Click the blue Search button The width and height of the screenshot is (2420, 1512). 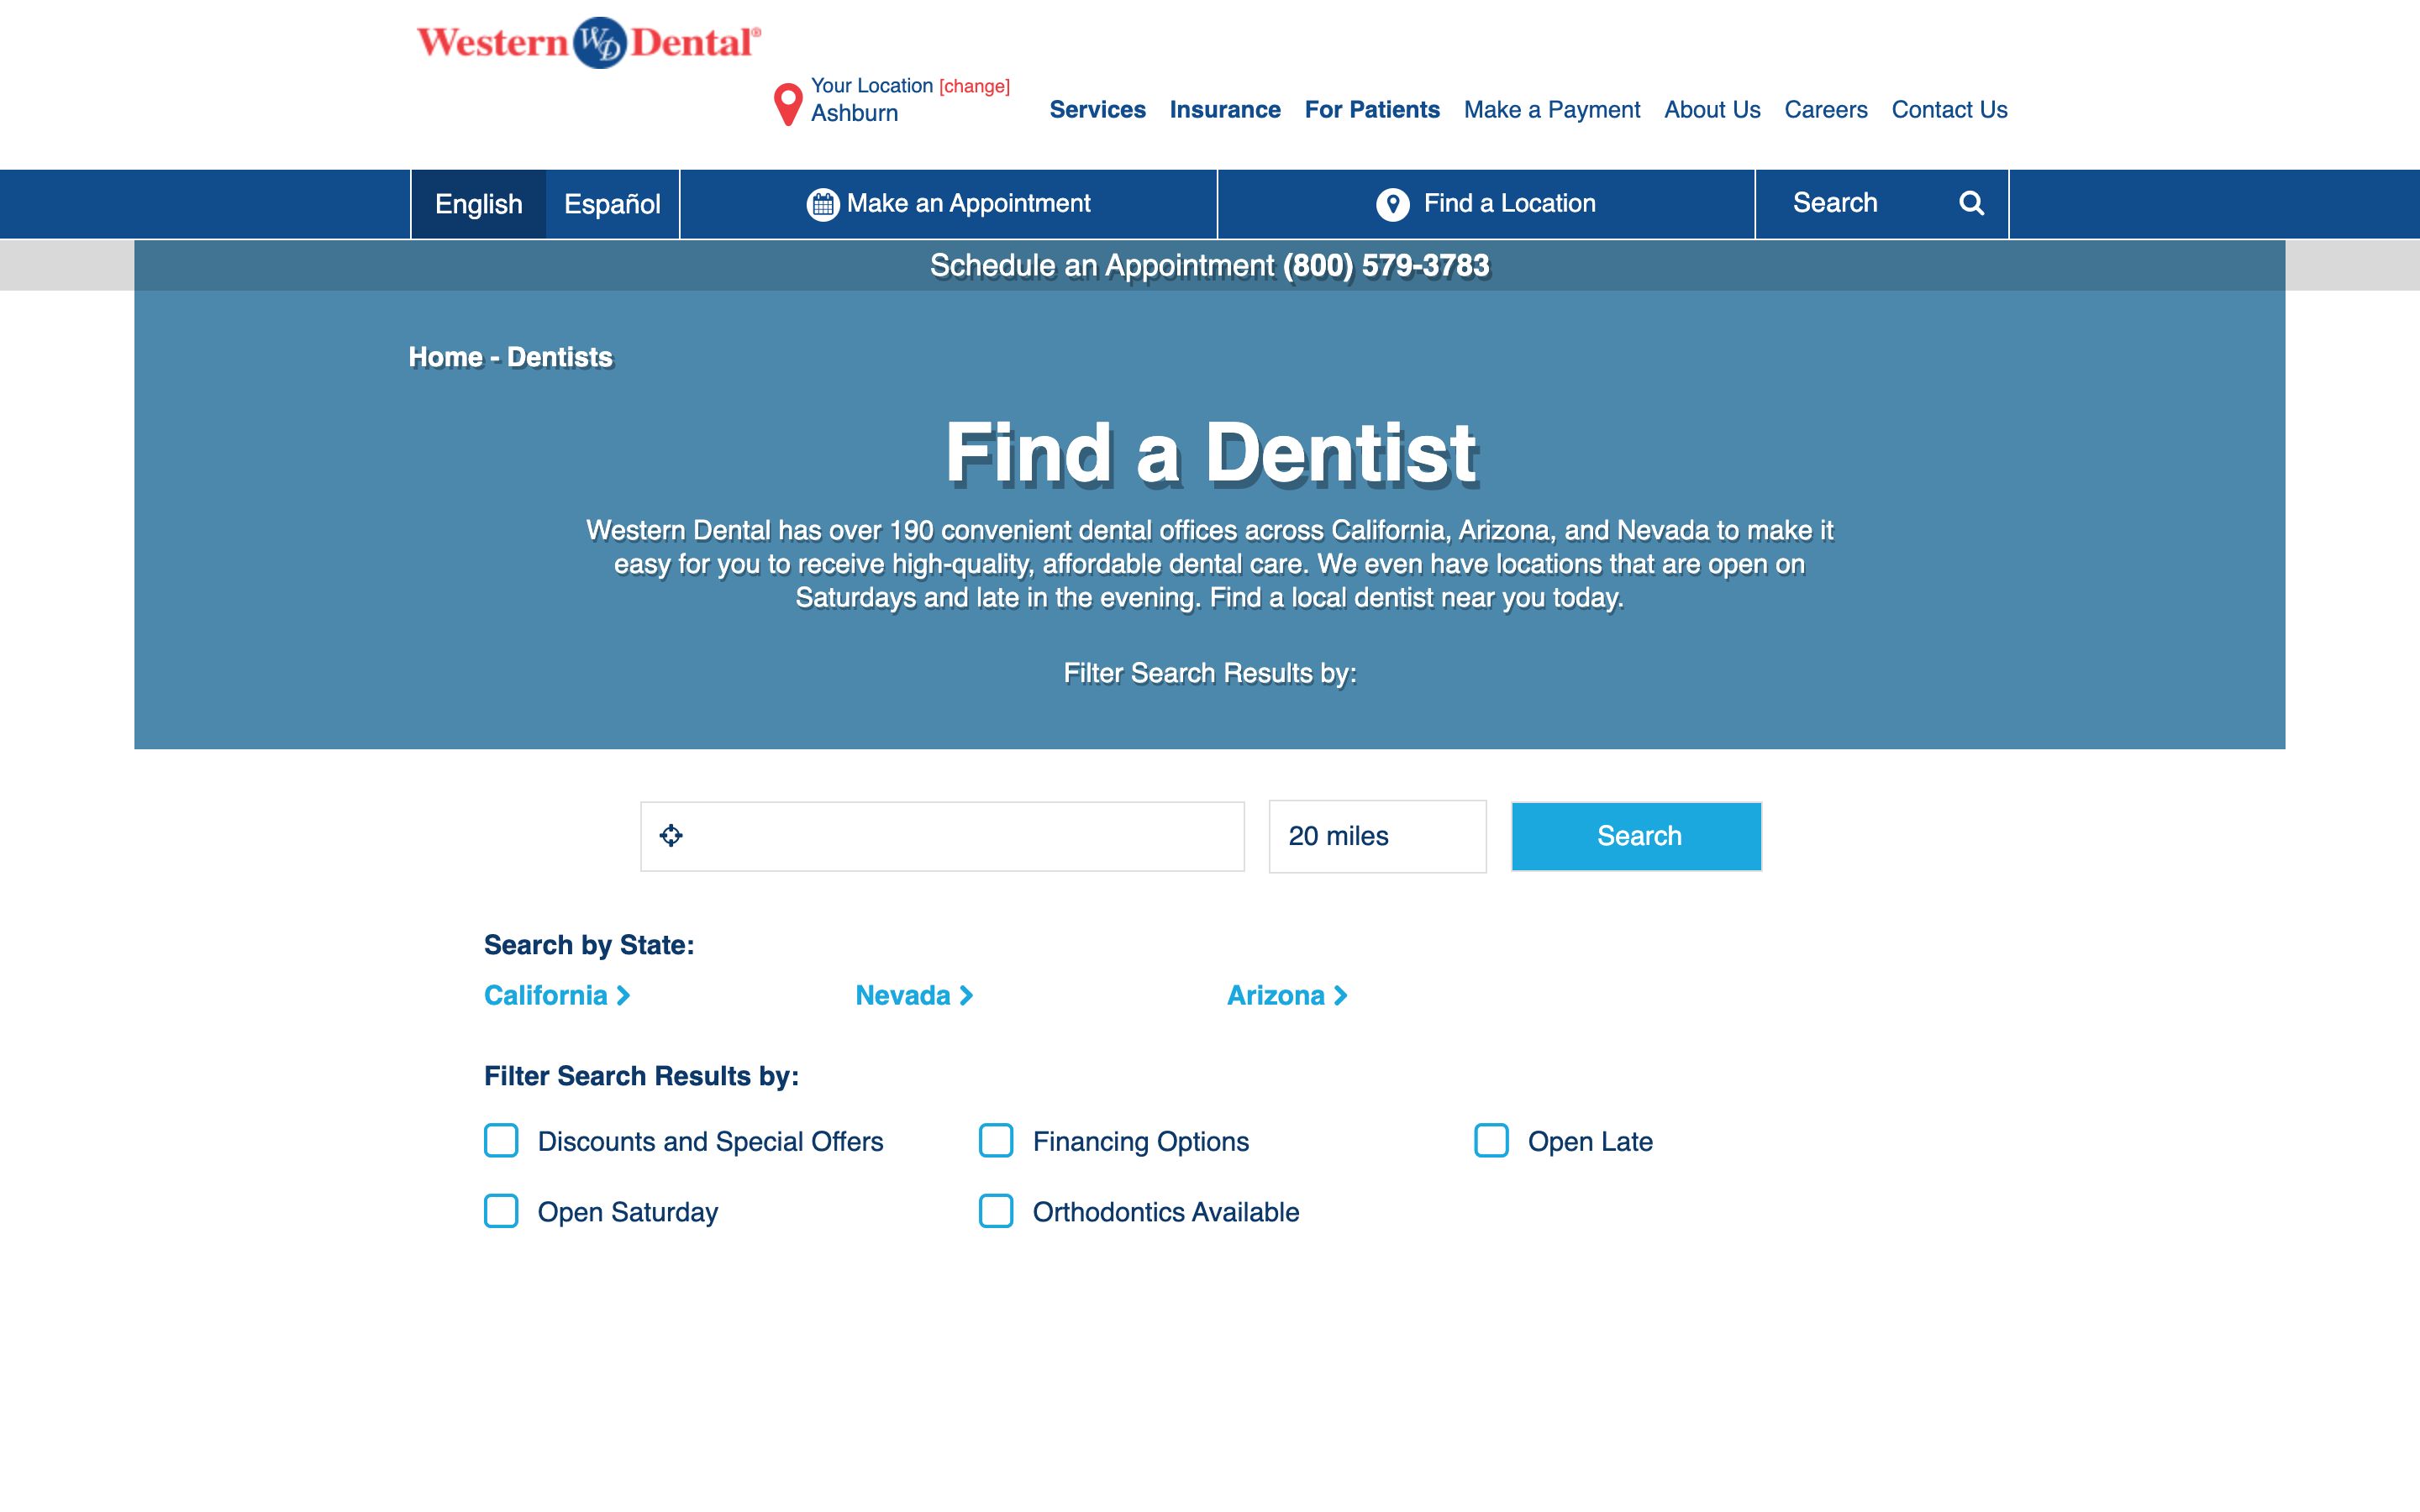click(1636, 836)
